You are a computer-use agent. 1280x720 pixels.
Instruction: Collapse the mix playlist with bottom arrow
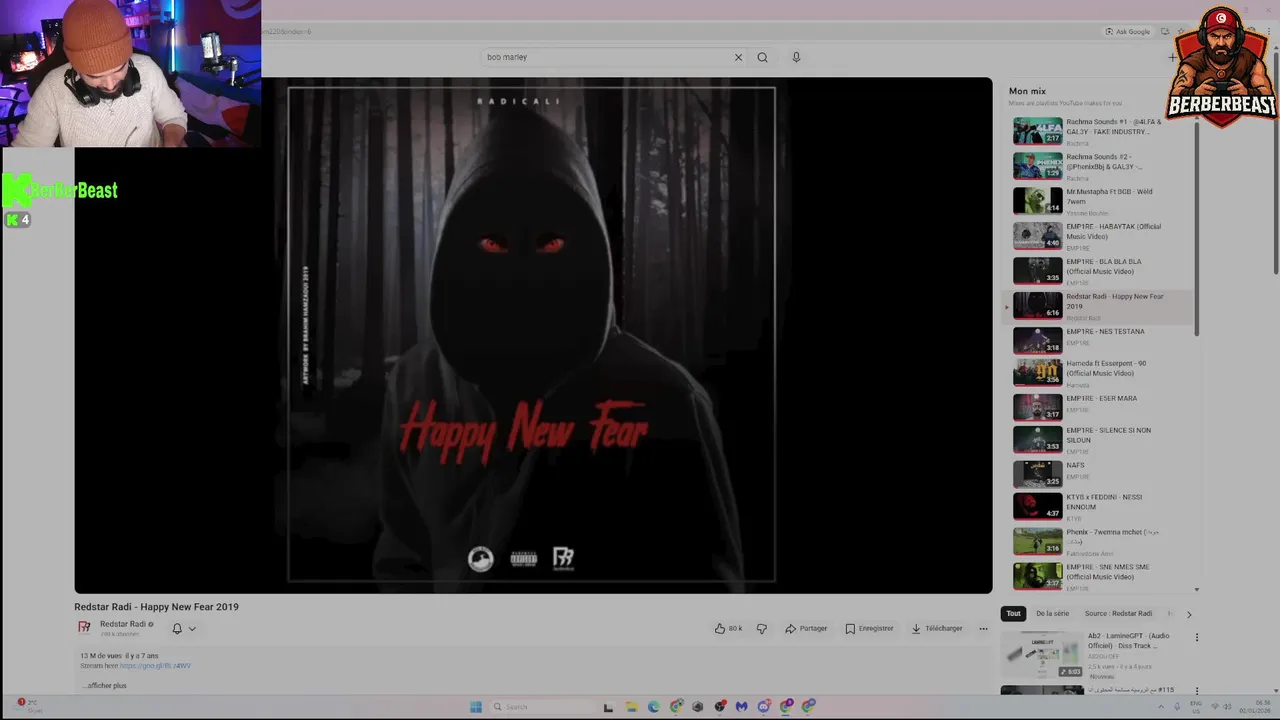[1197, 590]
